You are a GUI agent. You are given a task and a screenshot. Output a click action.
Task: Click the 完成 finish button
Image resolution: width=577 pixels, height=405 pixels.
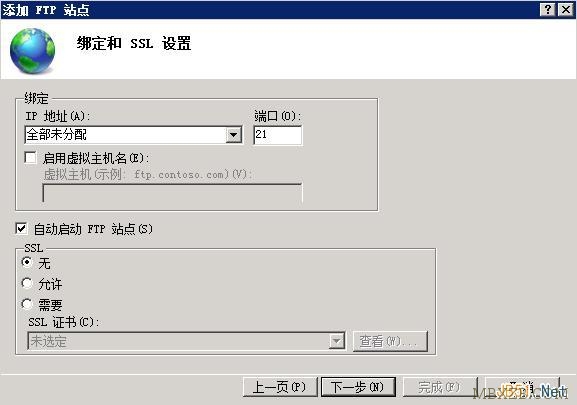pos(440,387)
